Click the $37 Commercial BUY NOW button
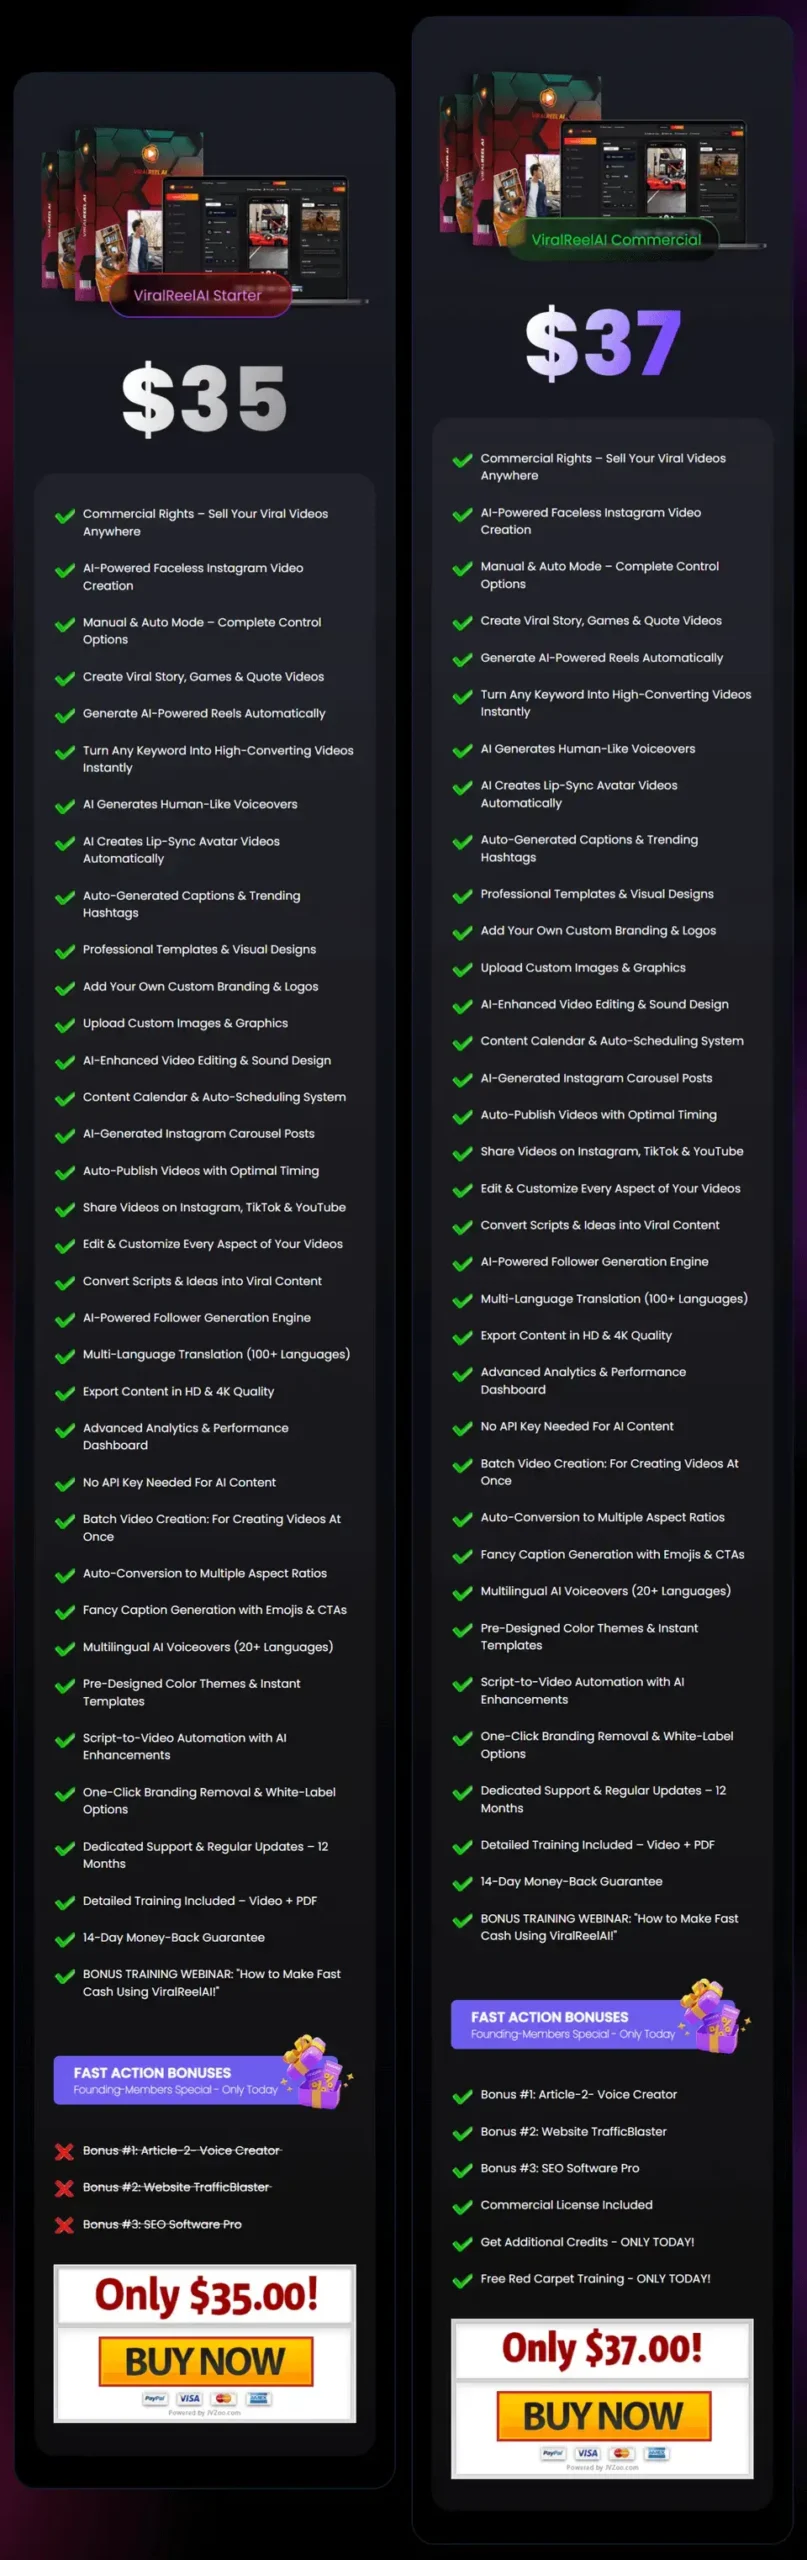Viewport: 807px width, 2560px height. coord(603,2415)
